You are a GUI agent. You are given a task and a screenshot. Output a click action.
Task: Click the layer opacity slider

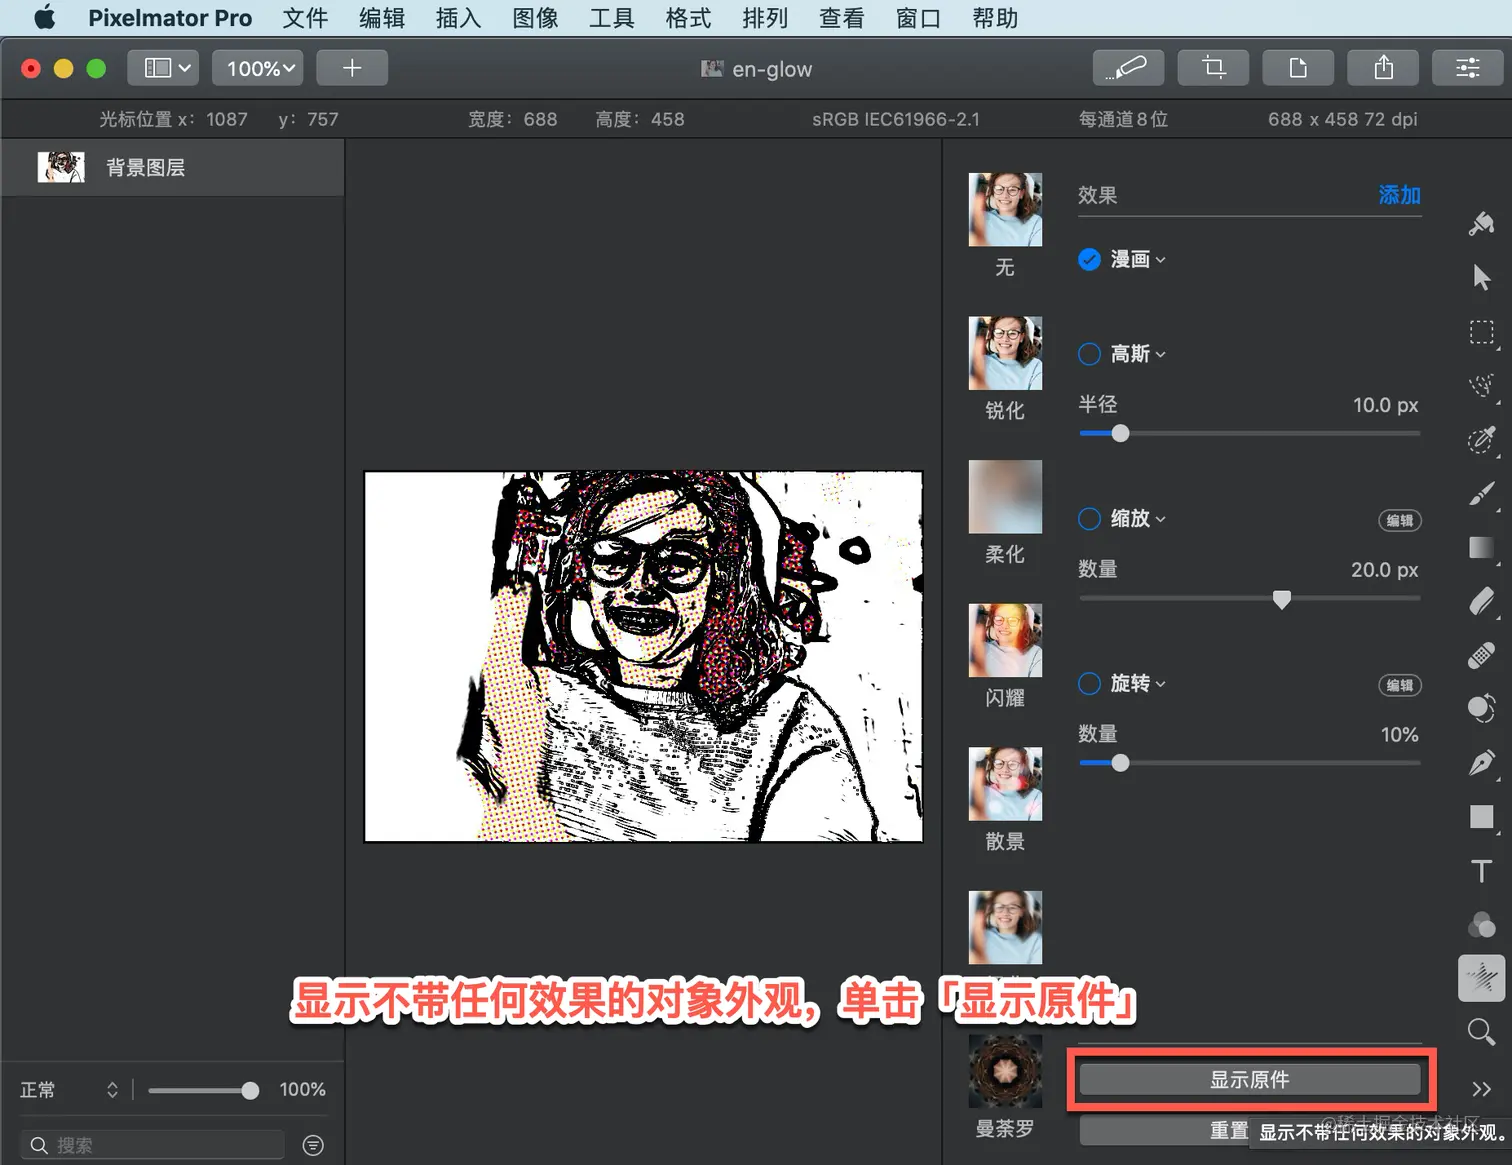coord(204,1090)
